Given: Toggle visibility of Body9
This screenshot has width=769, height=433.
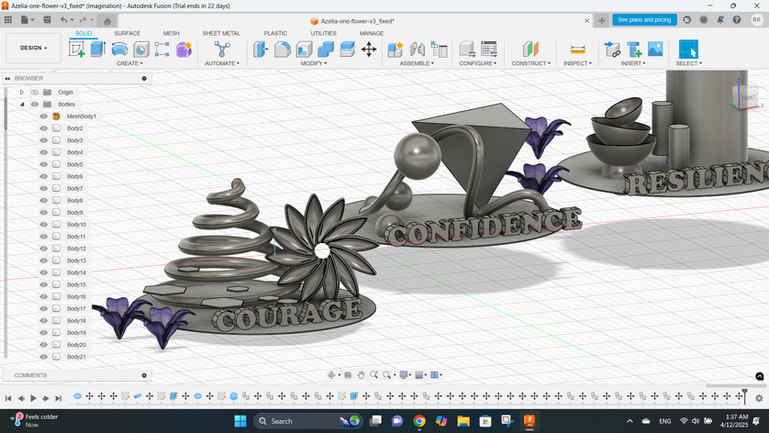Looking at the screenshot, I should 44,212.
